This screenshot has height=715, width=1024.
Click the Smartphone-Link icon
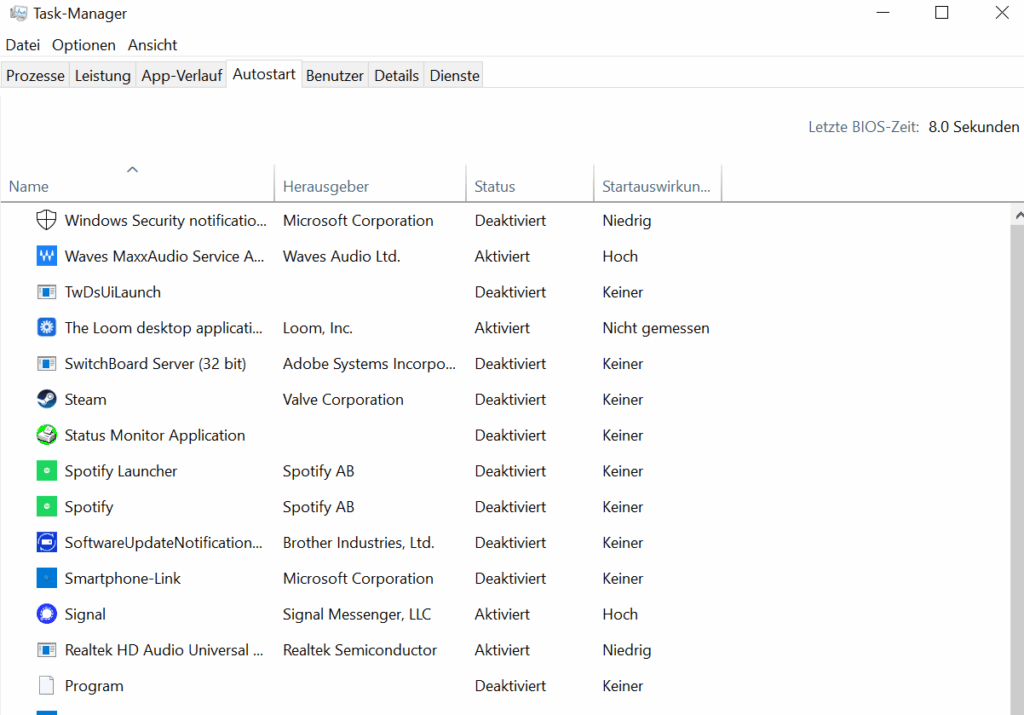click(46, 578)
